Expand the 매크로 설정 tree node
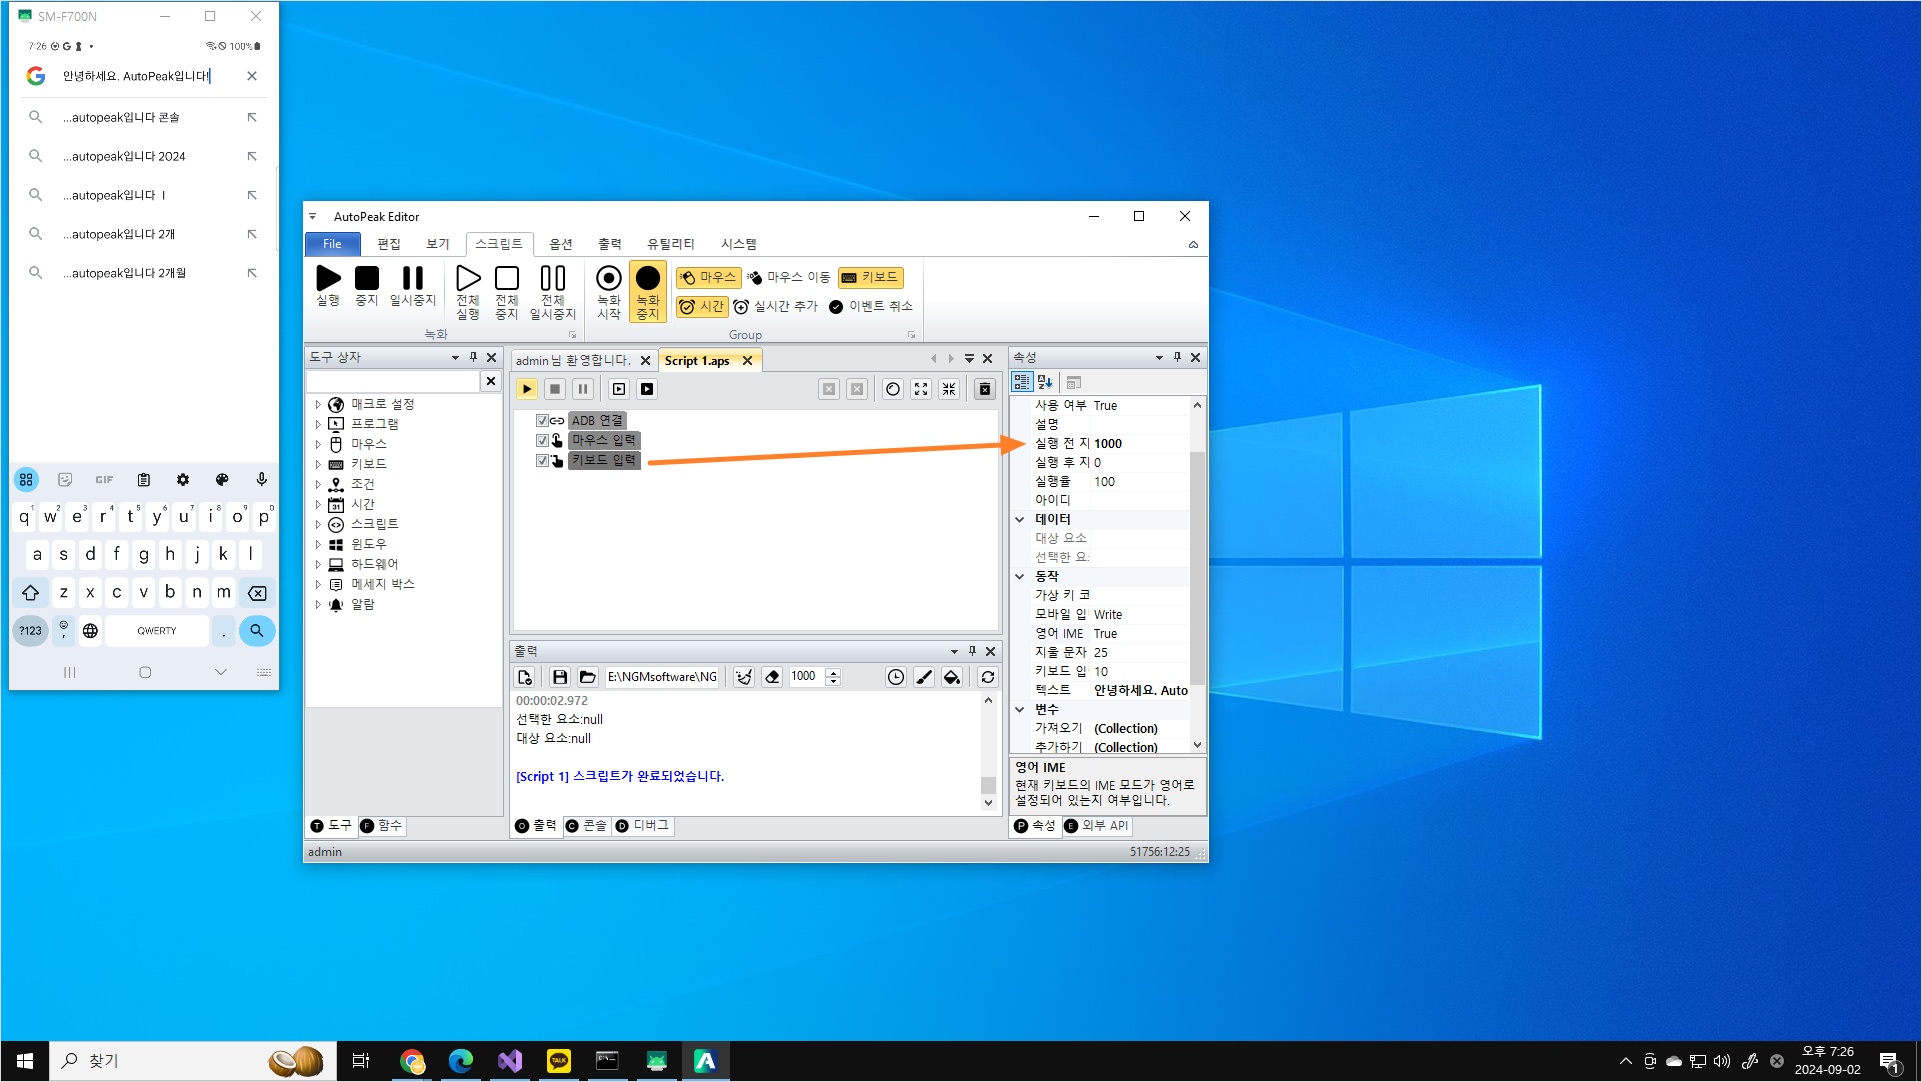 318,405
